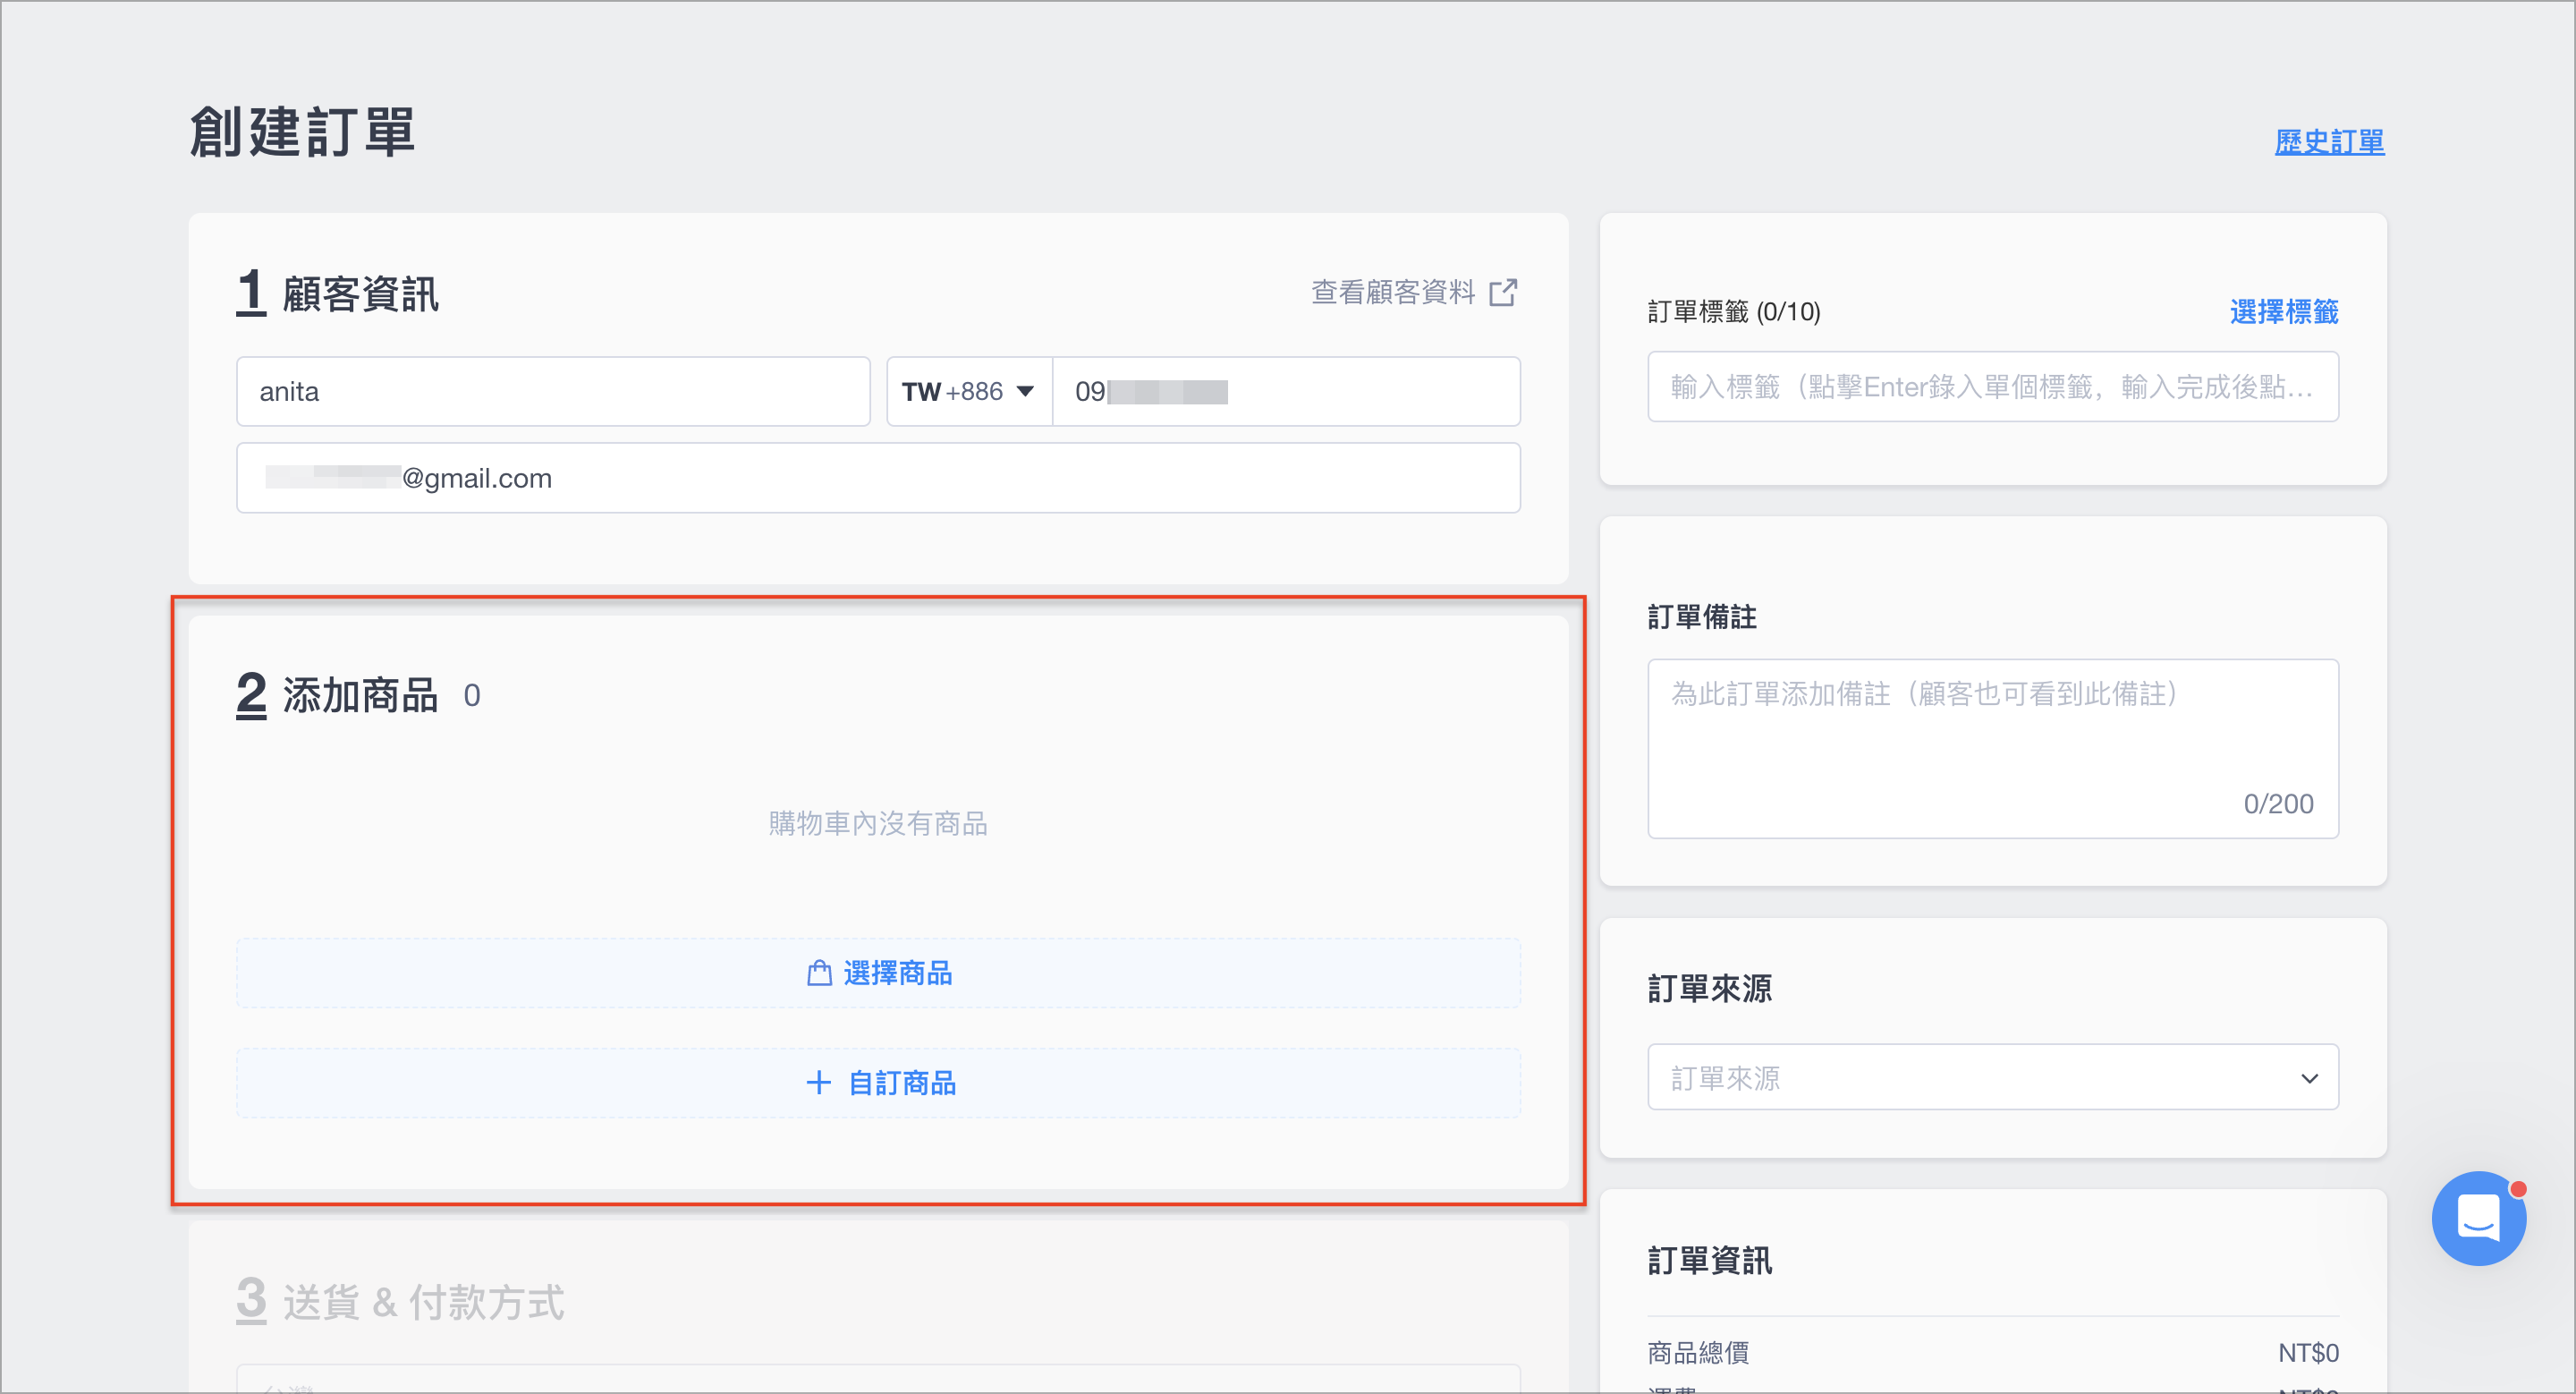Click the 顧客資訊 section heading
The height and width of the screenshot is (1394, 2576).
[x=360, y=294]
